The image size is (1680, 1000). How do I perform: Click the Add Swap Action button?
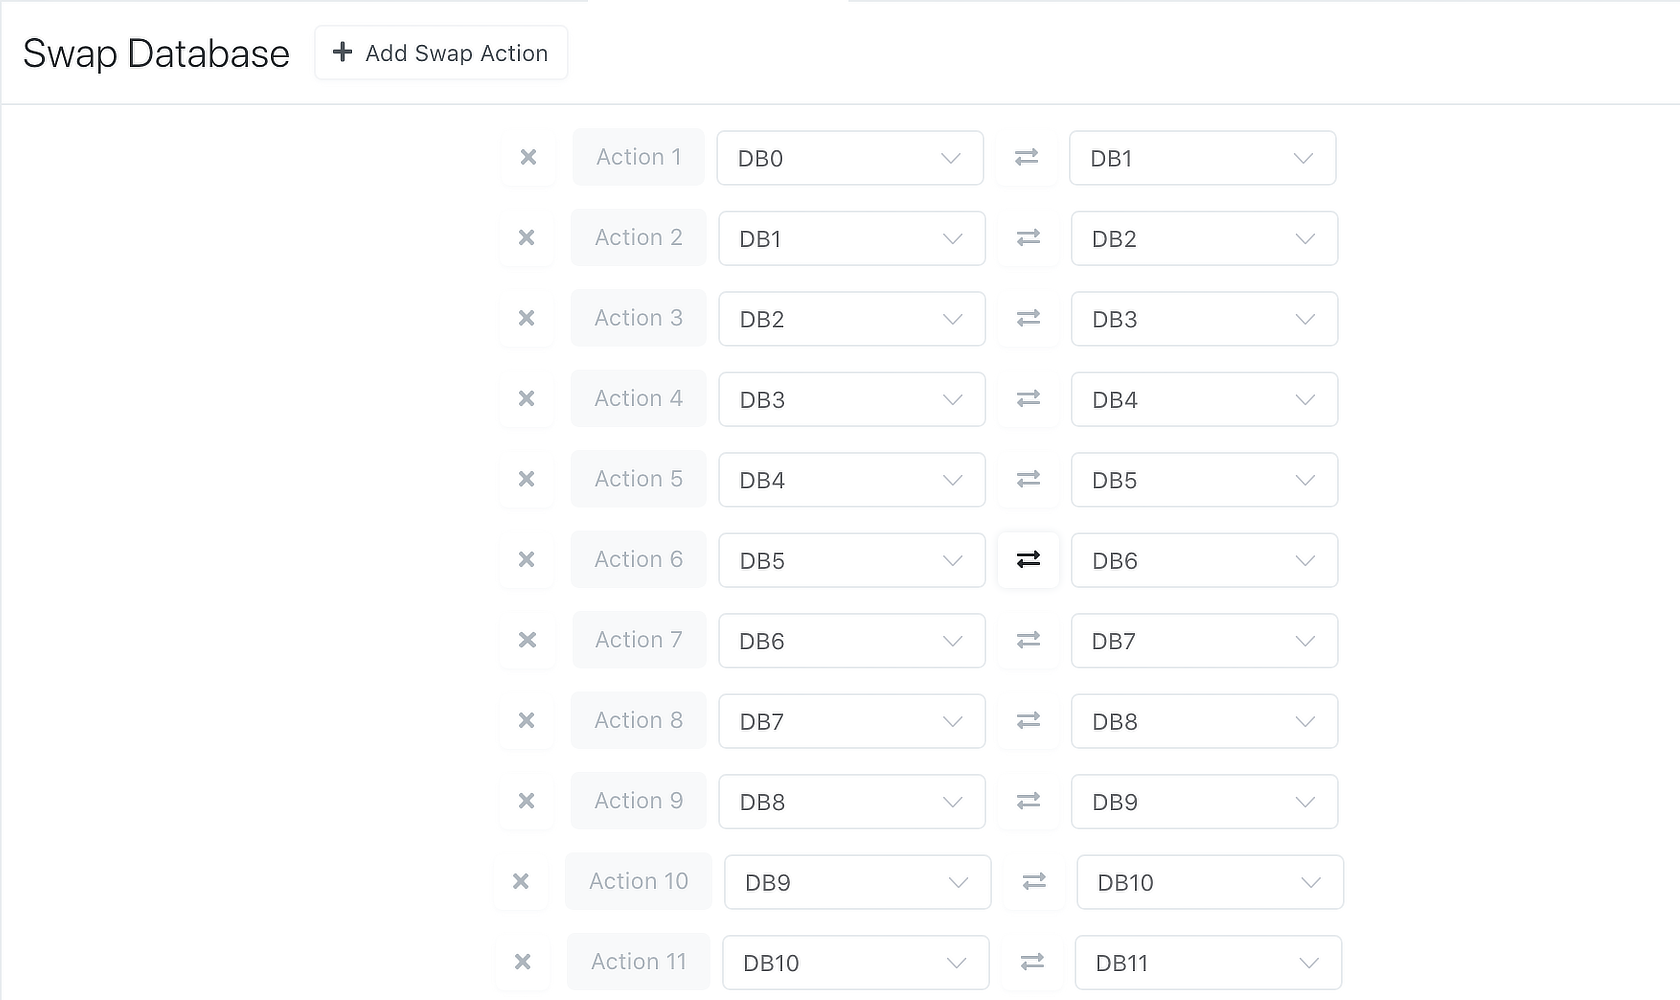coord(441,53)
